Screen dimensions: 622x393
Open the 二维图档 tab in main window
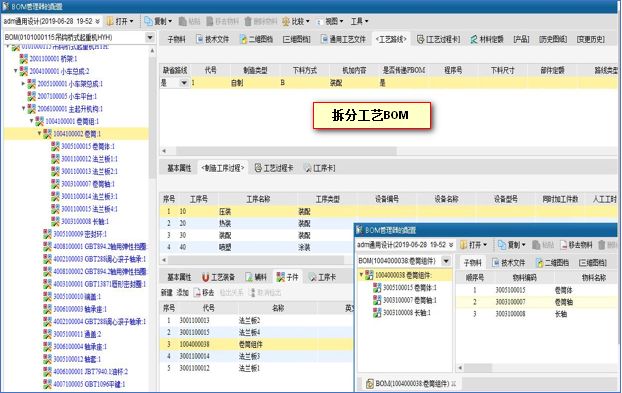(256, 39)
